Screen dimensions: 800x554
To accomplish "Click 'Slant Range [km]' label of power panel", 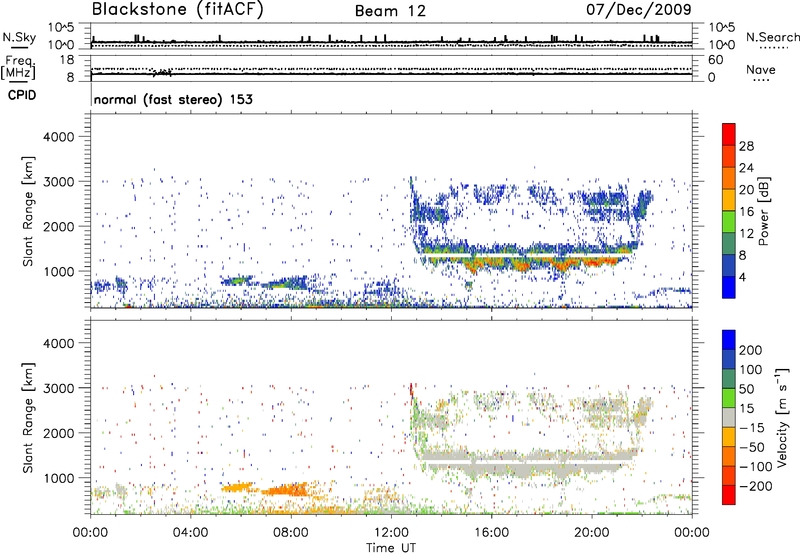I will (x=28, y=211).
